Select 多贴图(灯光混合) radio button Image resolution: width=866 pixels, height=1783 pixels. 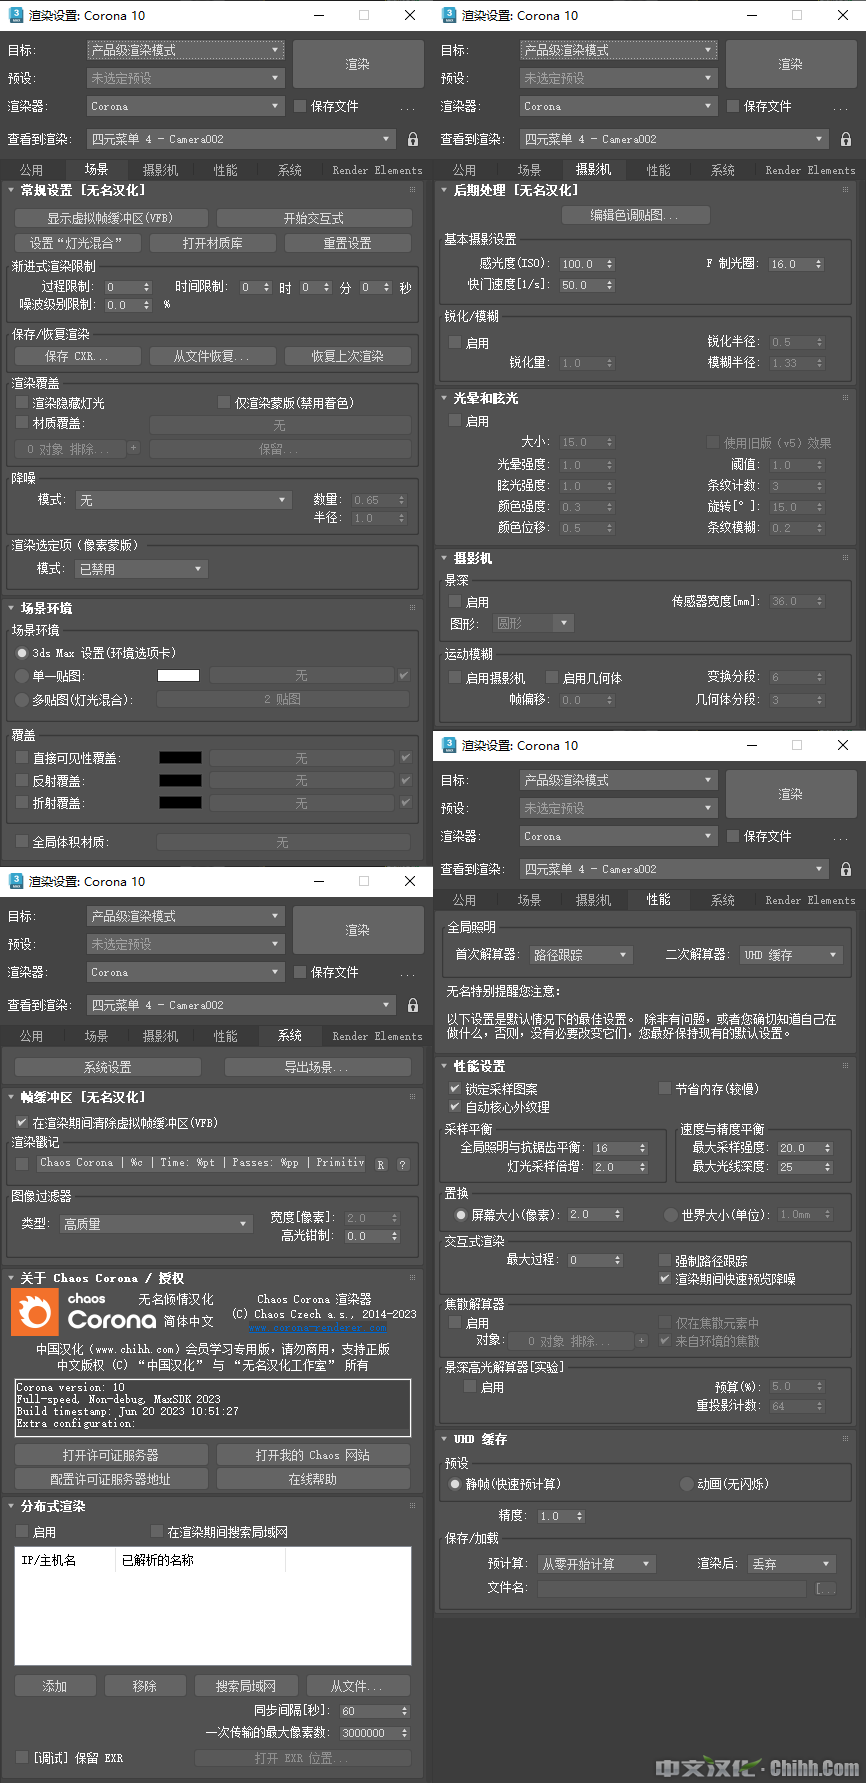22,699
